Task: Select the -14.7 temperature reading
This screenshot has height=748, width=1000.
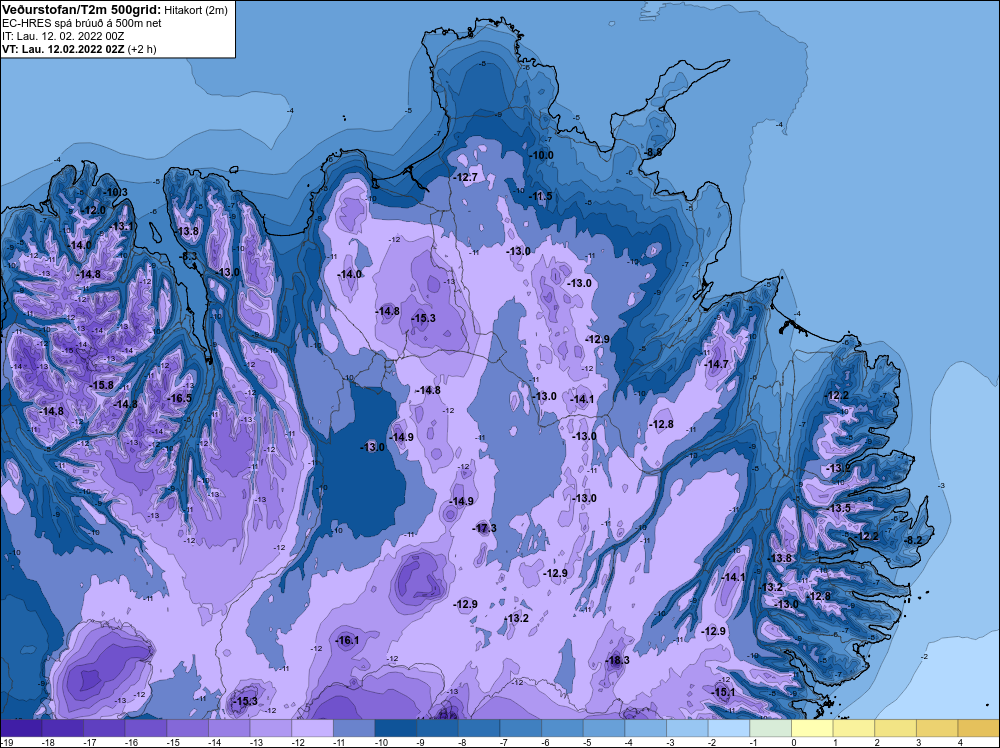Action: 716,364
